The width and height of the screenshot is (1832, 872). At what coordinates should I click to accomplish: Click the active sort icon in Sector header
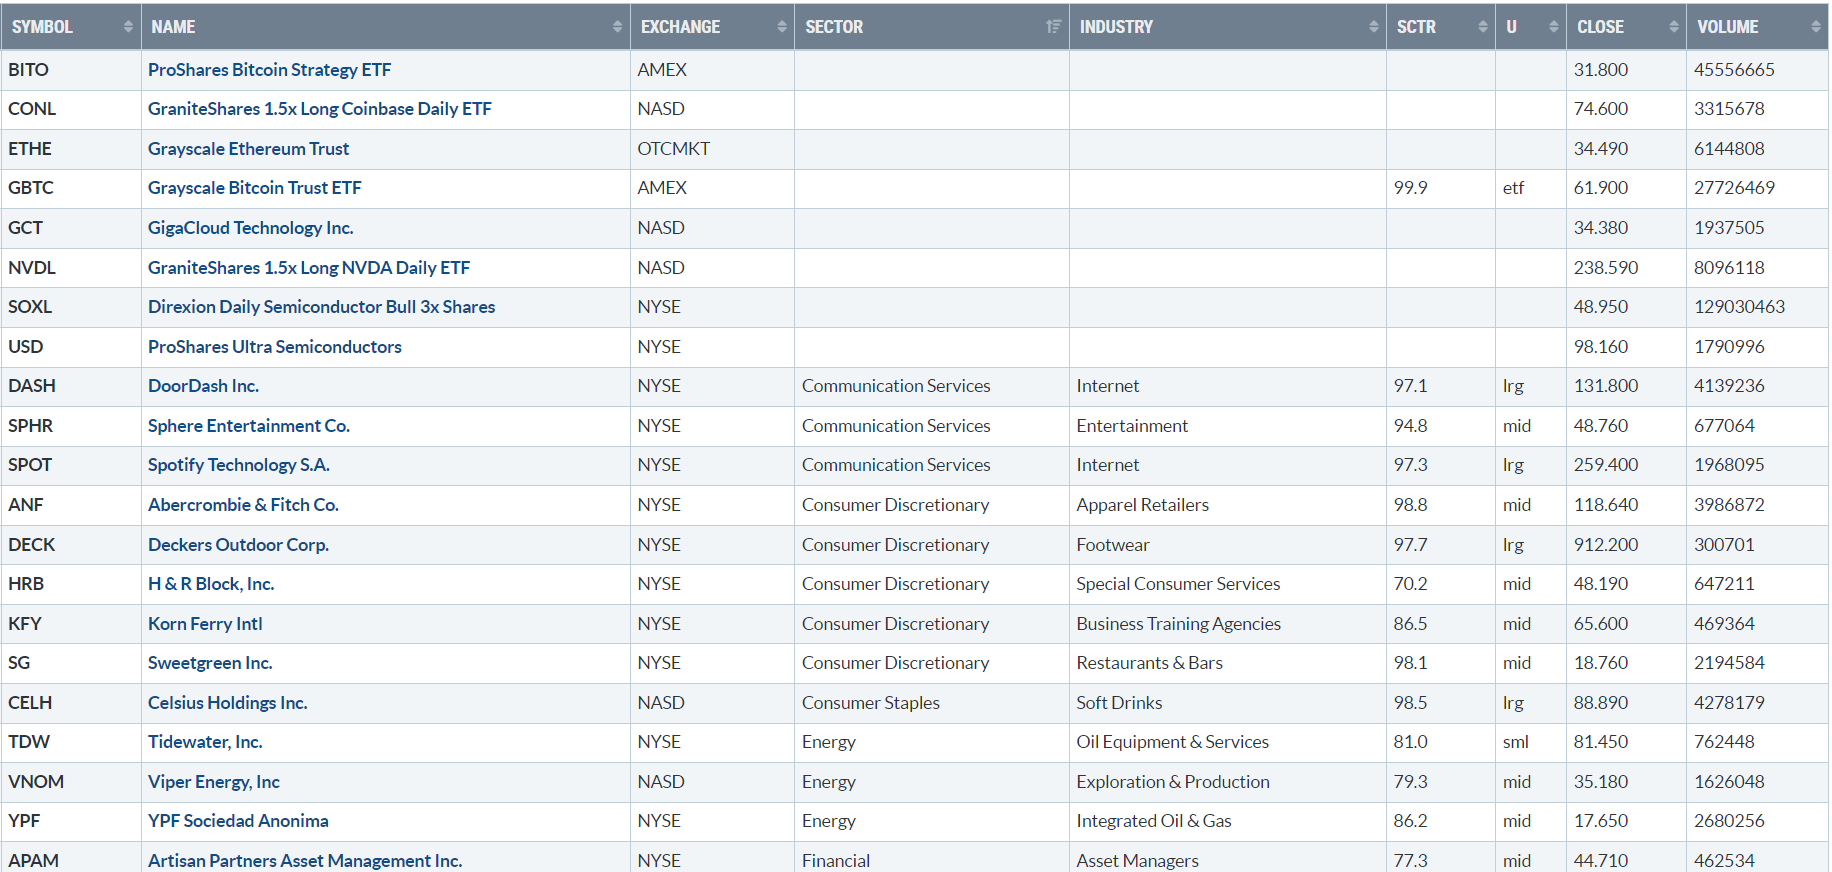1053,27
